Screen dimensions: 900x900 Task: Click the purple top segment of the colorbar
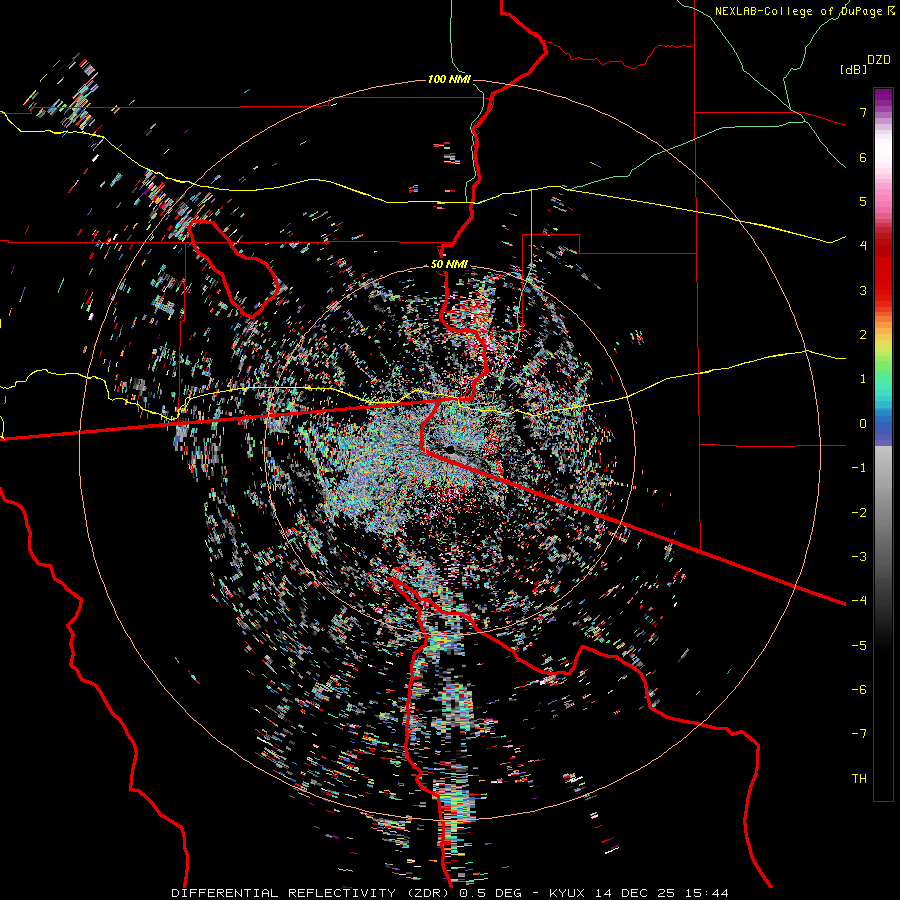tap(883, 96)
